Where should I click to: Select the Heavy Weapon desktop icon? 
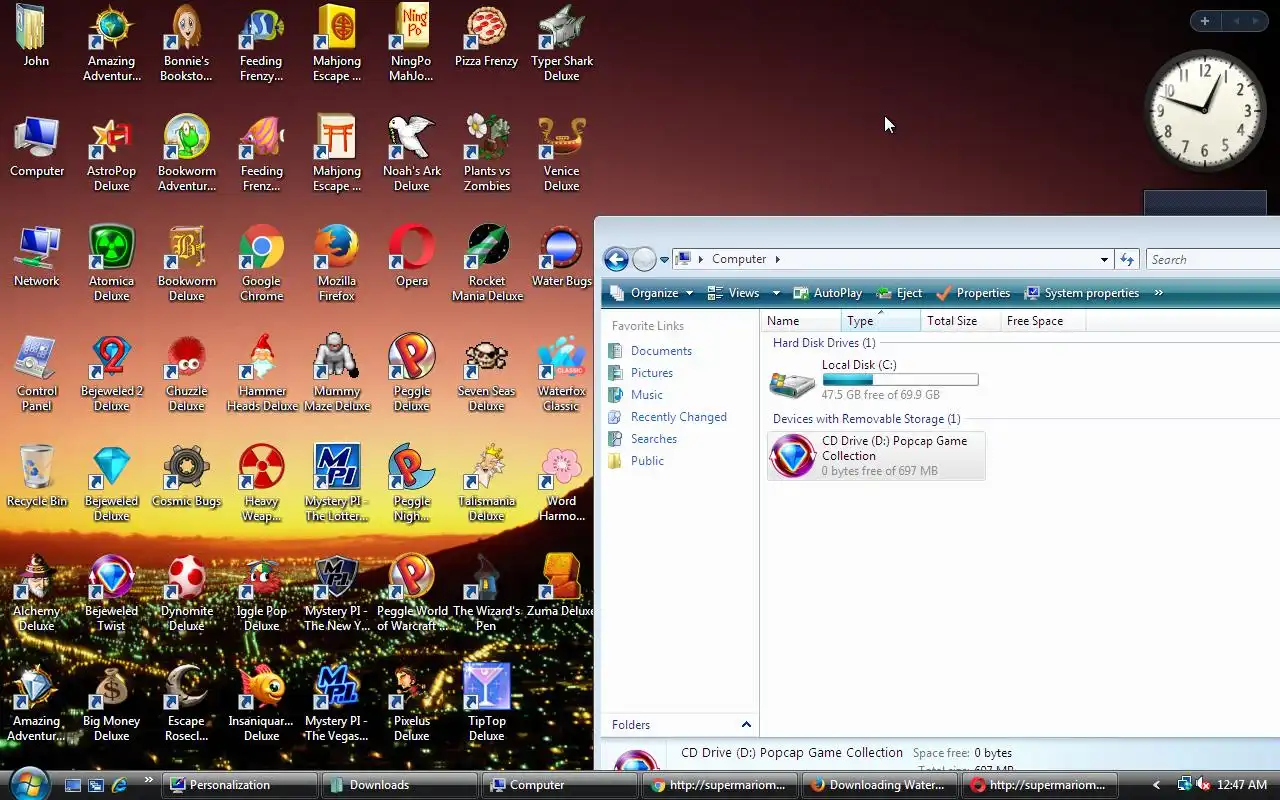point(262,482)
